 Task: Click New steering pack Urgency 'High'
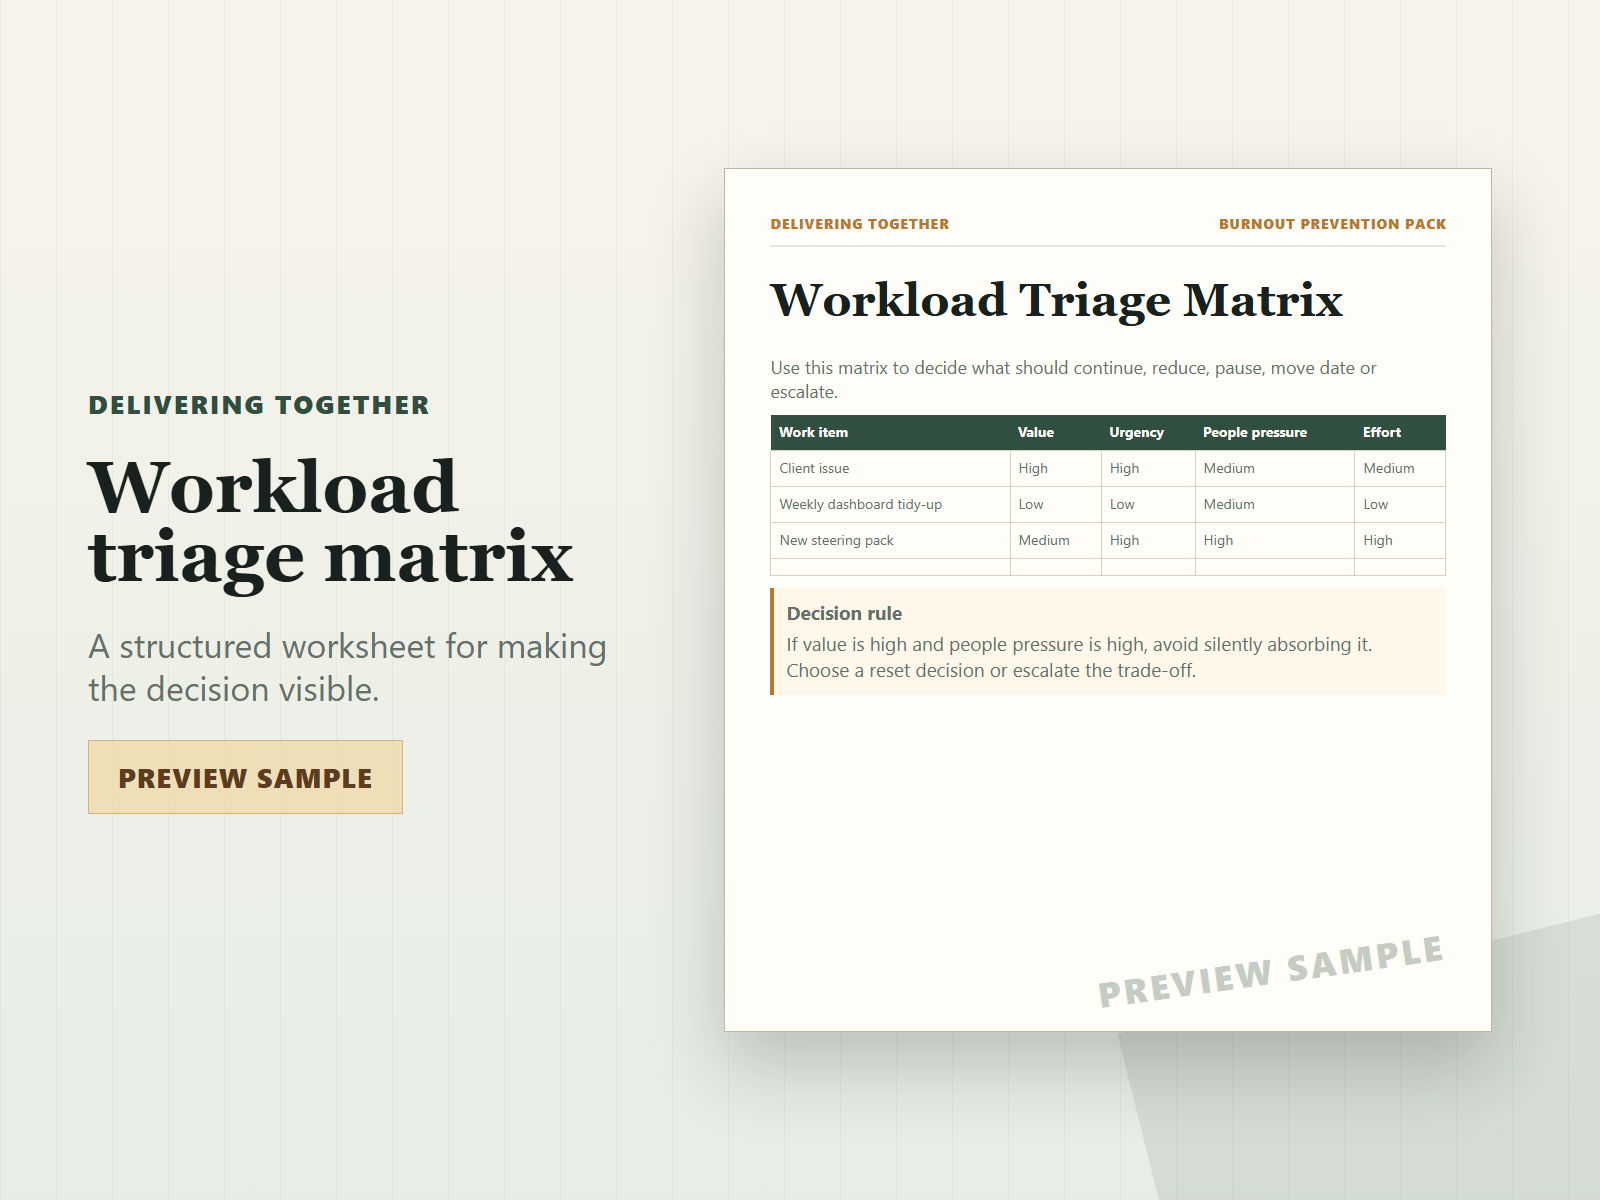(x=1148, y=540)
